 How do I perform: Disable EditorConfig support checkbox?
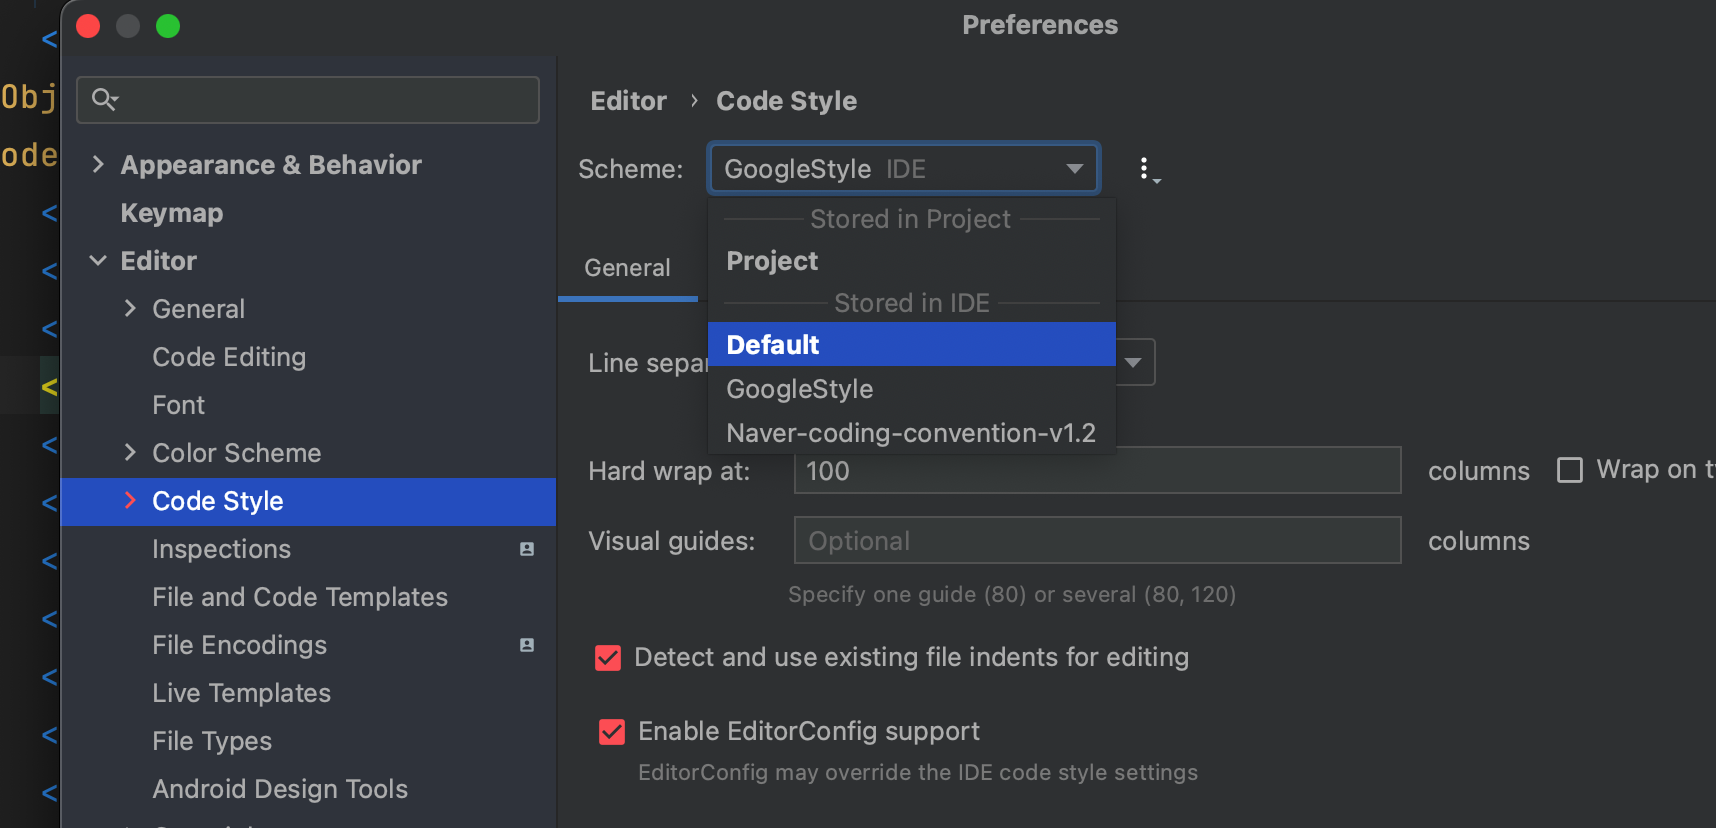pyautogui.click(x=612, y=732)
